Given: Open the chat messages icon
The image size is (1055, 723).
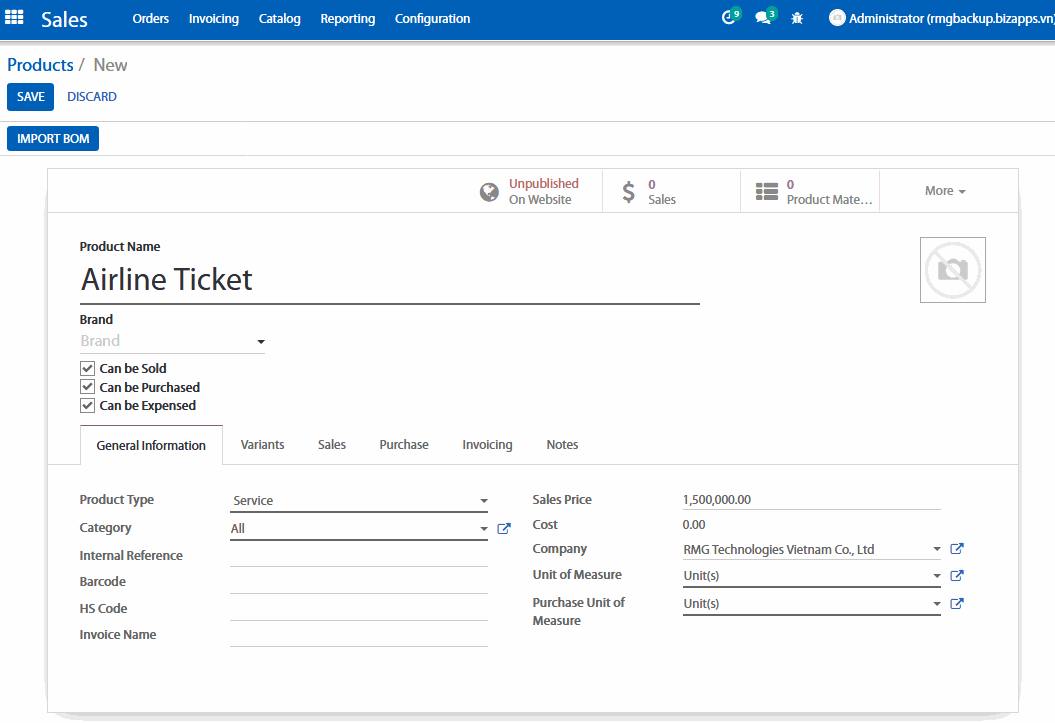Looking at the screenshot, I should tap(763, 18).
